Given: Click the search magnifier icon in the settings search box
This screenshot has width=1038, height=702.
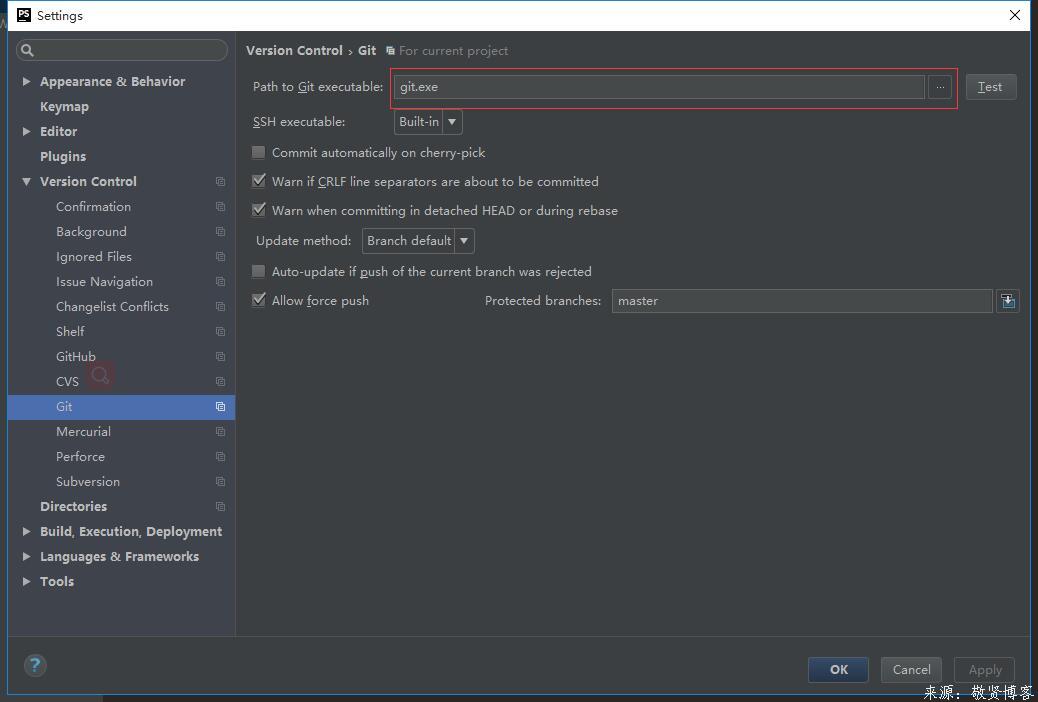Looking at the screenshot, I should pos(27,50).
